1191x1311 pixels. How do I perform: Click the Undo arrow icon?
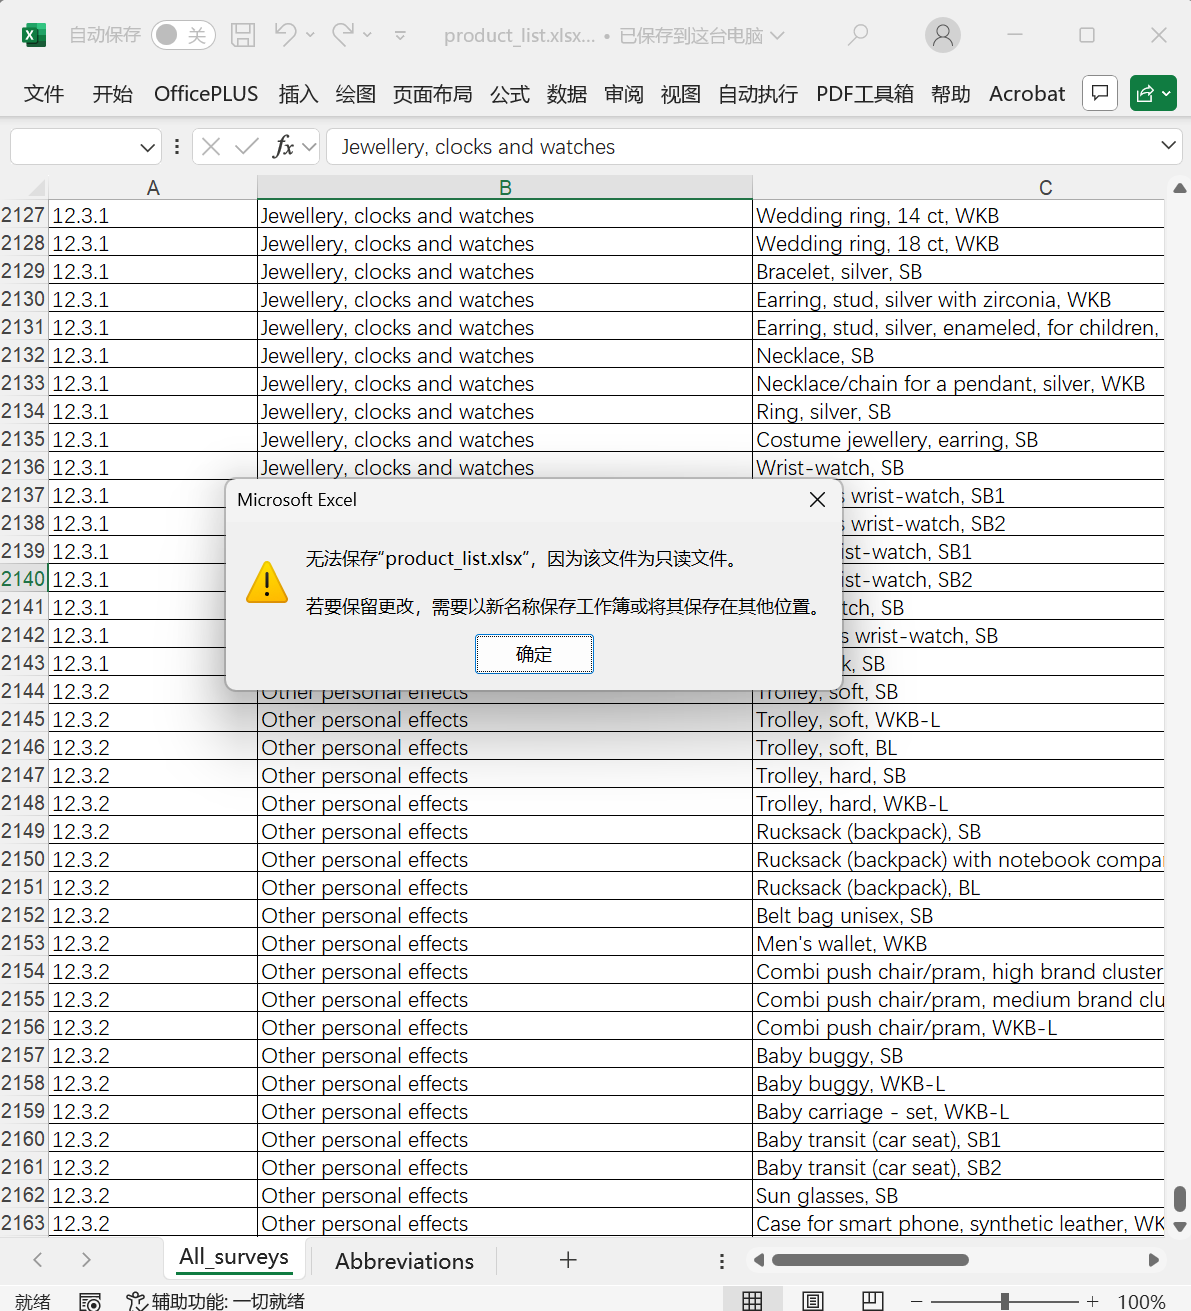pyautogui.click(x=285, y=35)
